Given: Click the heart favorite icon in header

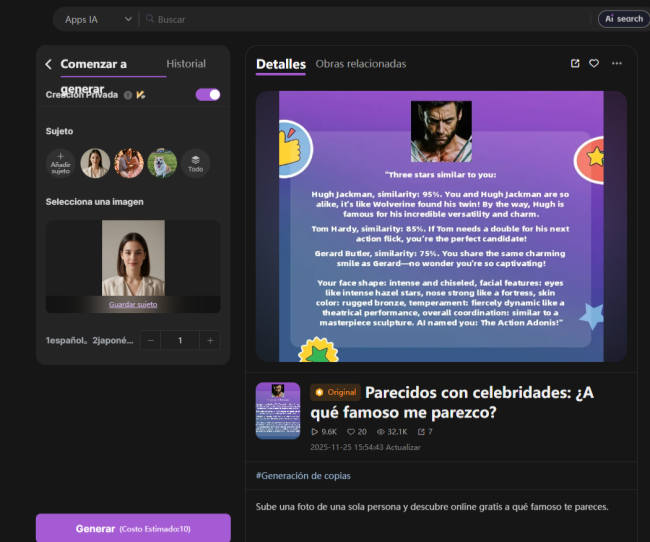Looking at the screenshot, I should pos(594,63).
